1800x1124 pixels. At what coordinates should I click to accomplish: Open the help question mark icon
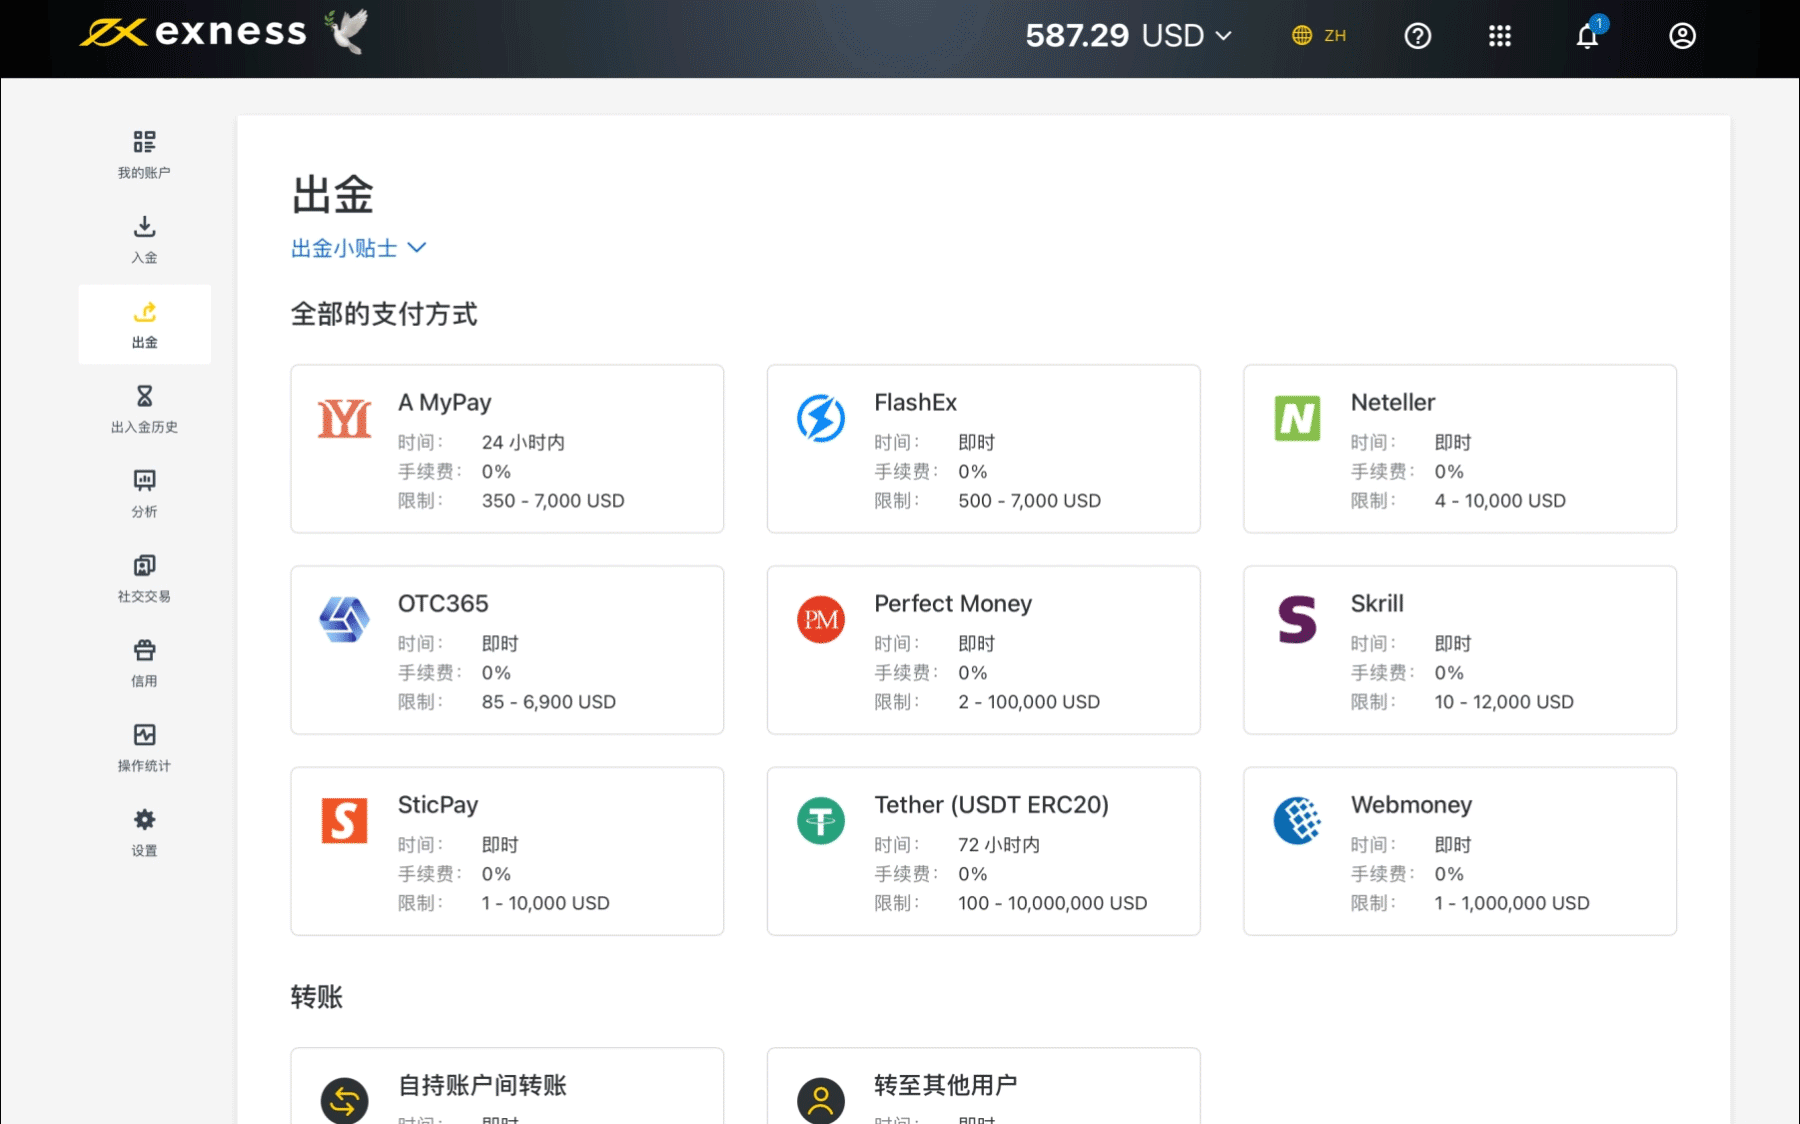(1417, 36)
